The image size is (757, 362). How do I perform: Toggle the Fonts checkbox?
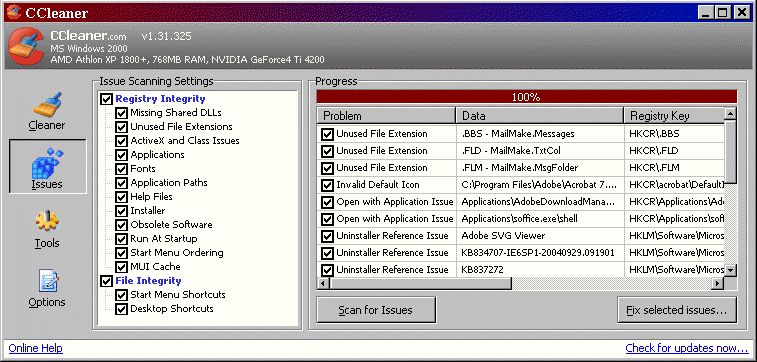click(121, 169)
